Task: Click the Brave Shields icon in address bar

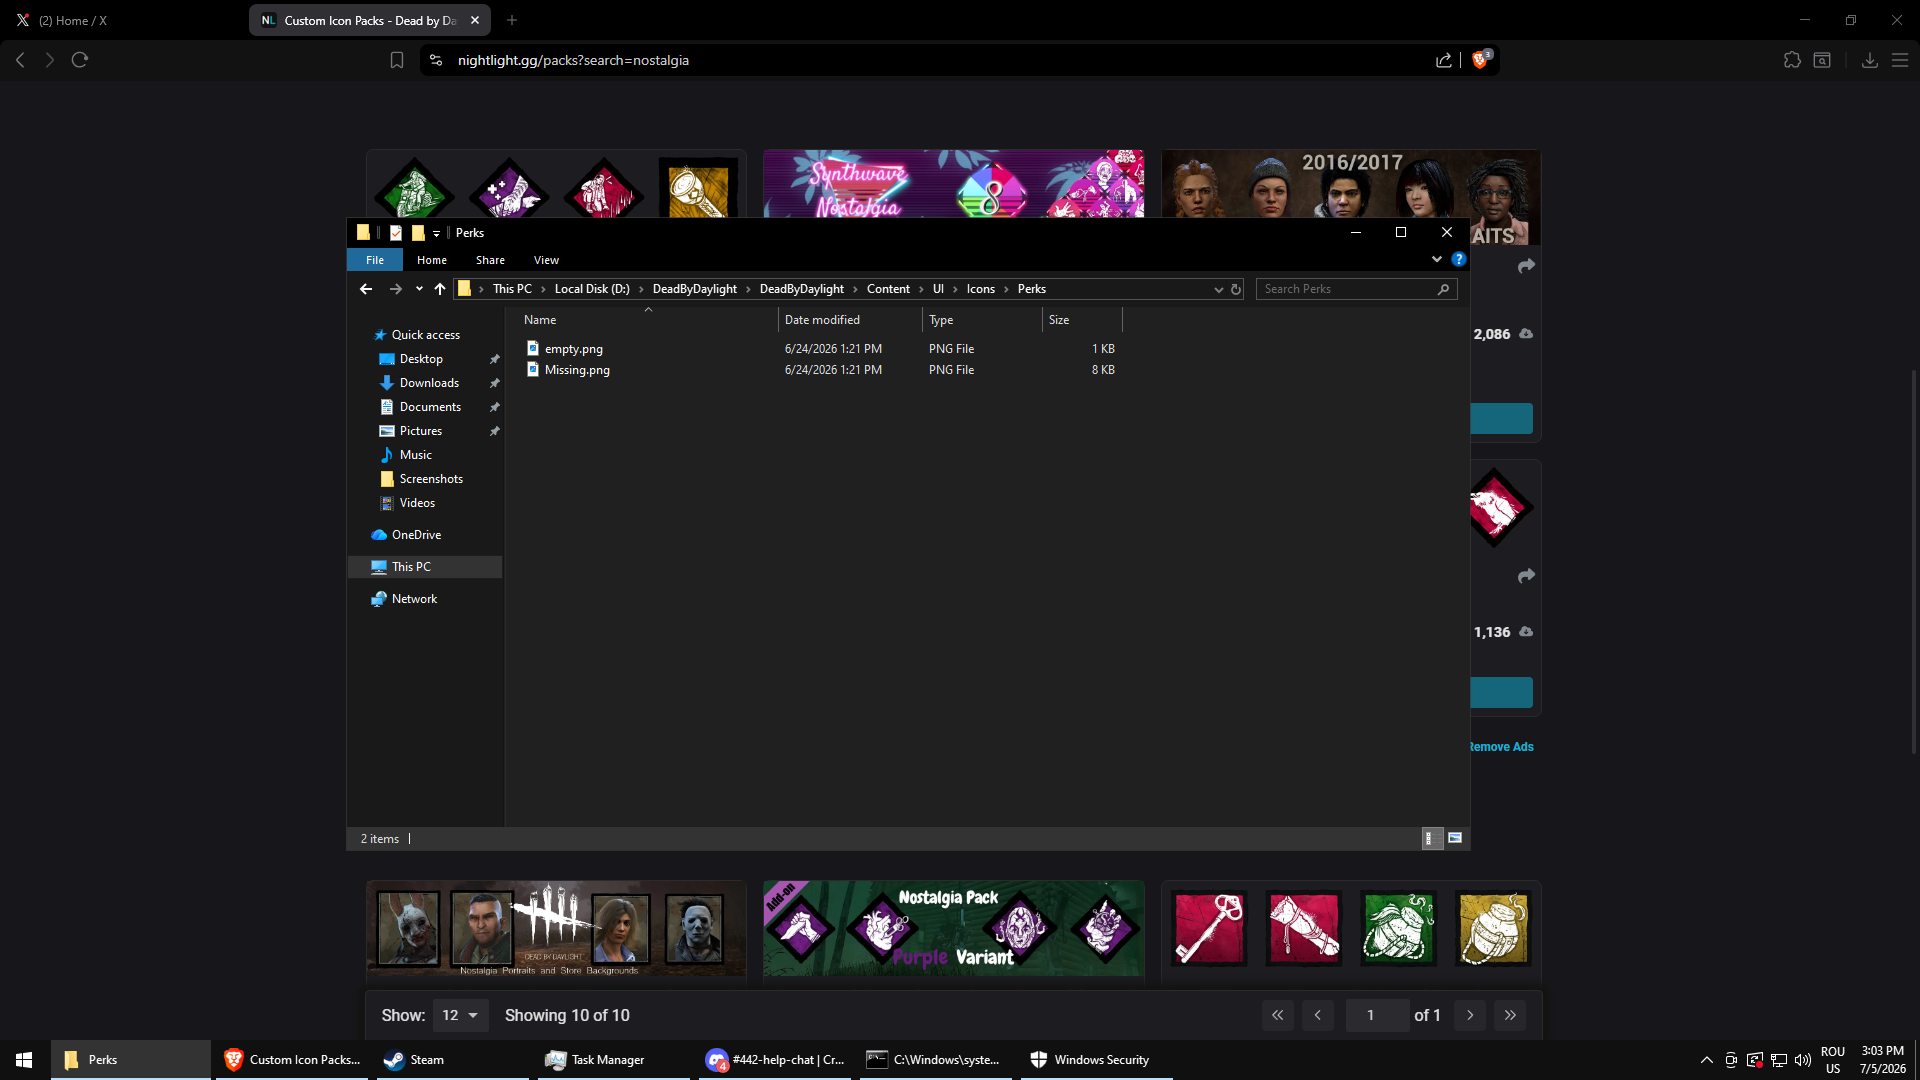Action: pos(1481,60)
